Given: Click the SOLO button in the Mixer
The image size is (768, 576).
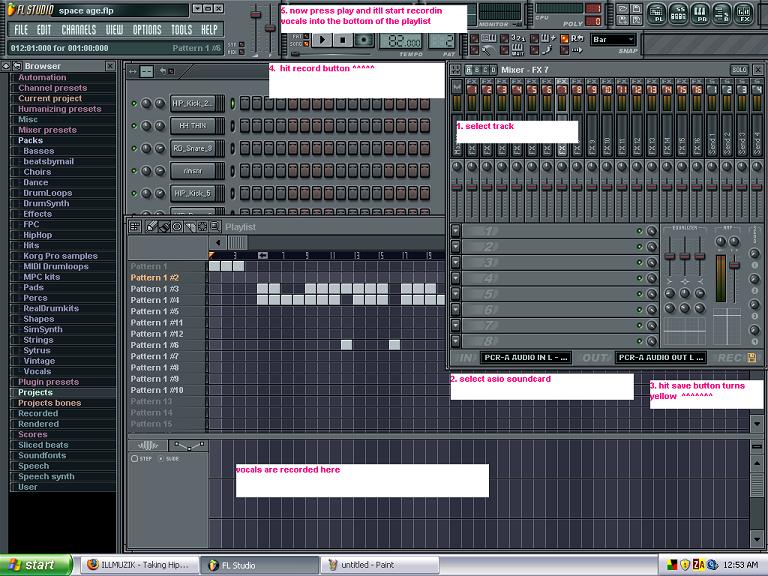Looking at the screenshot, I should click(x=739, y=70).
